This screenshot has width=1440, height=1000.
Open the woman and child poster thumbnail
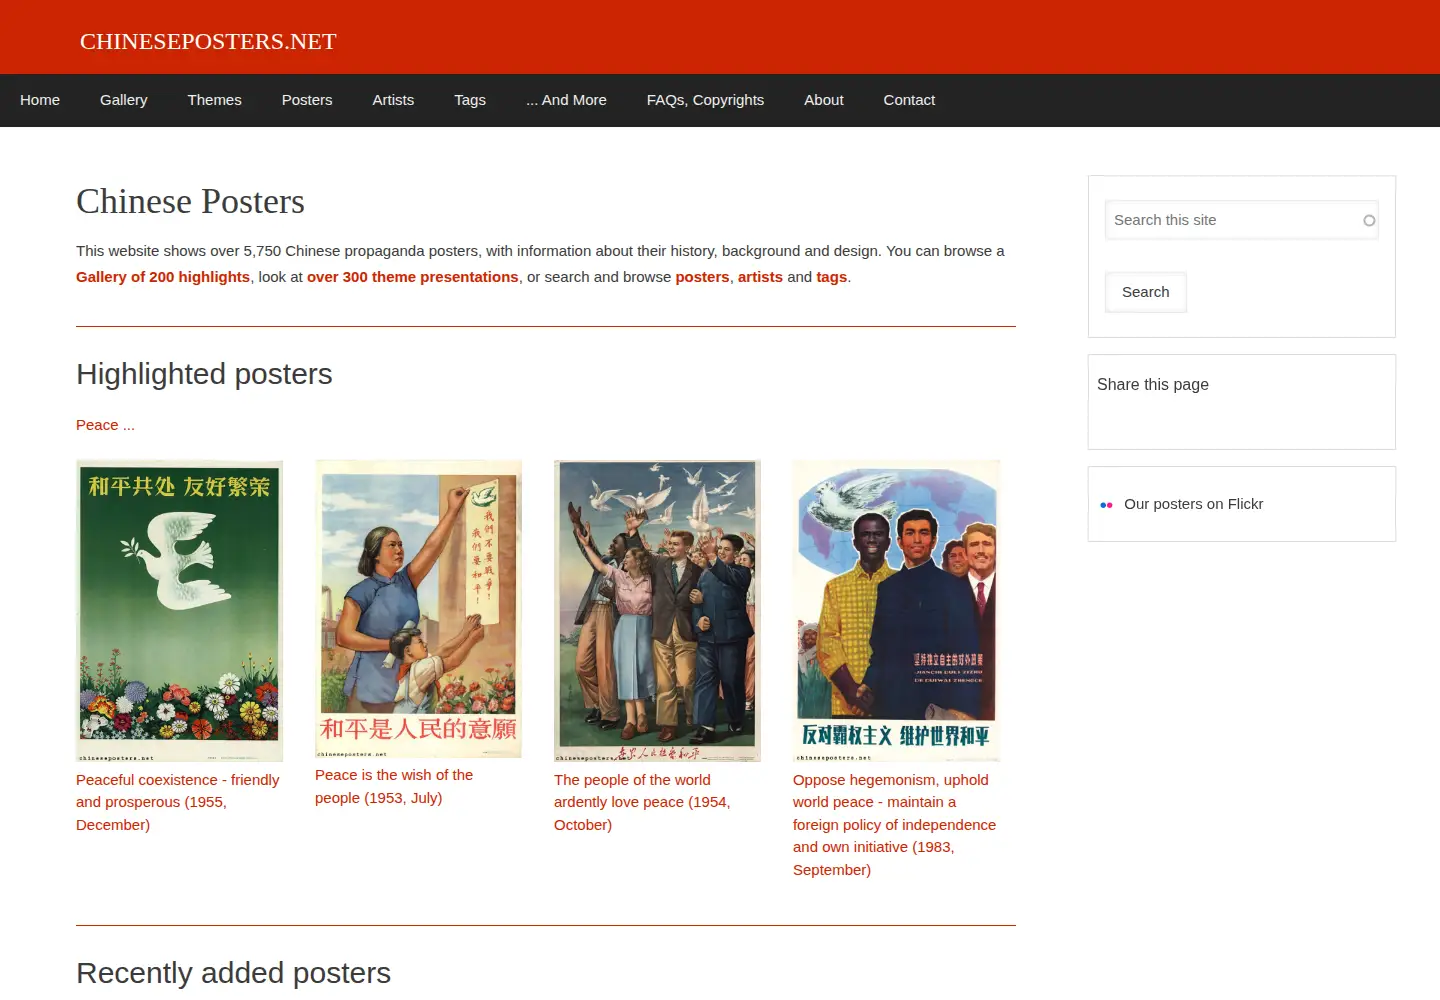[x=418, y=609]
